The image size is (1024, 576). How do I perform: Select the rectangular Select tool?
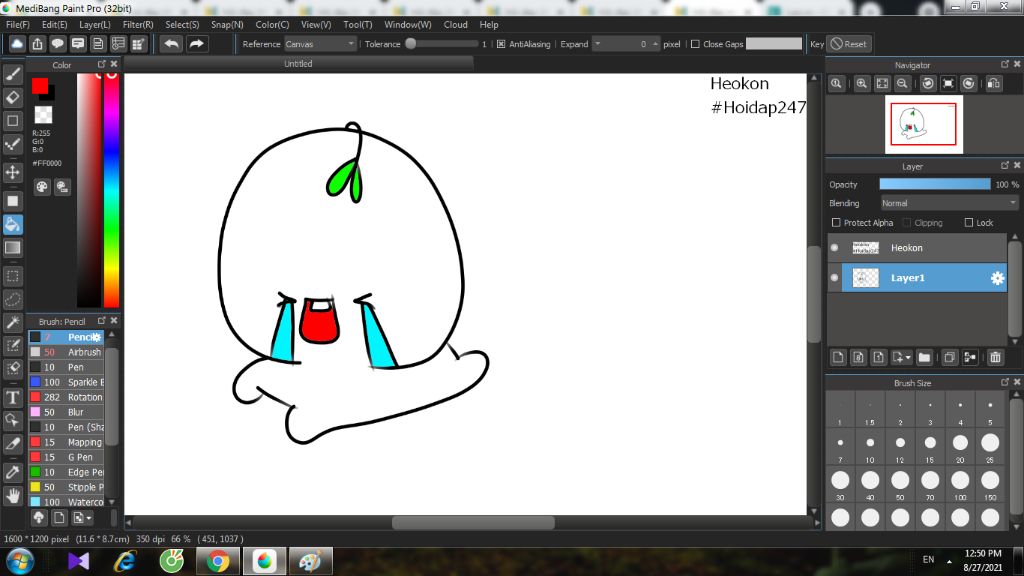pos(12,276)
